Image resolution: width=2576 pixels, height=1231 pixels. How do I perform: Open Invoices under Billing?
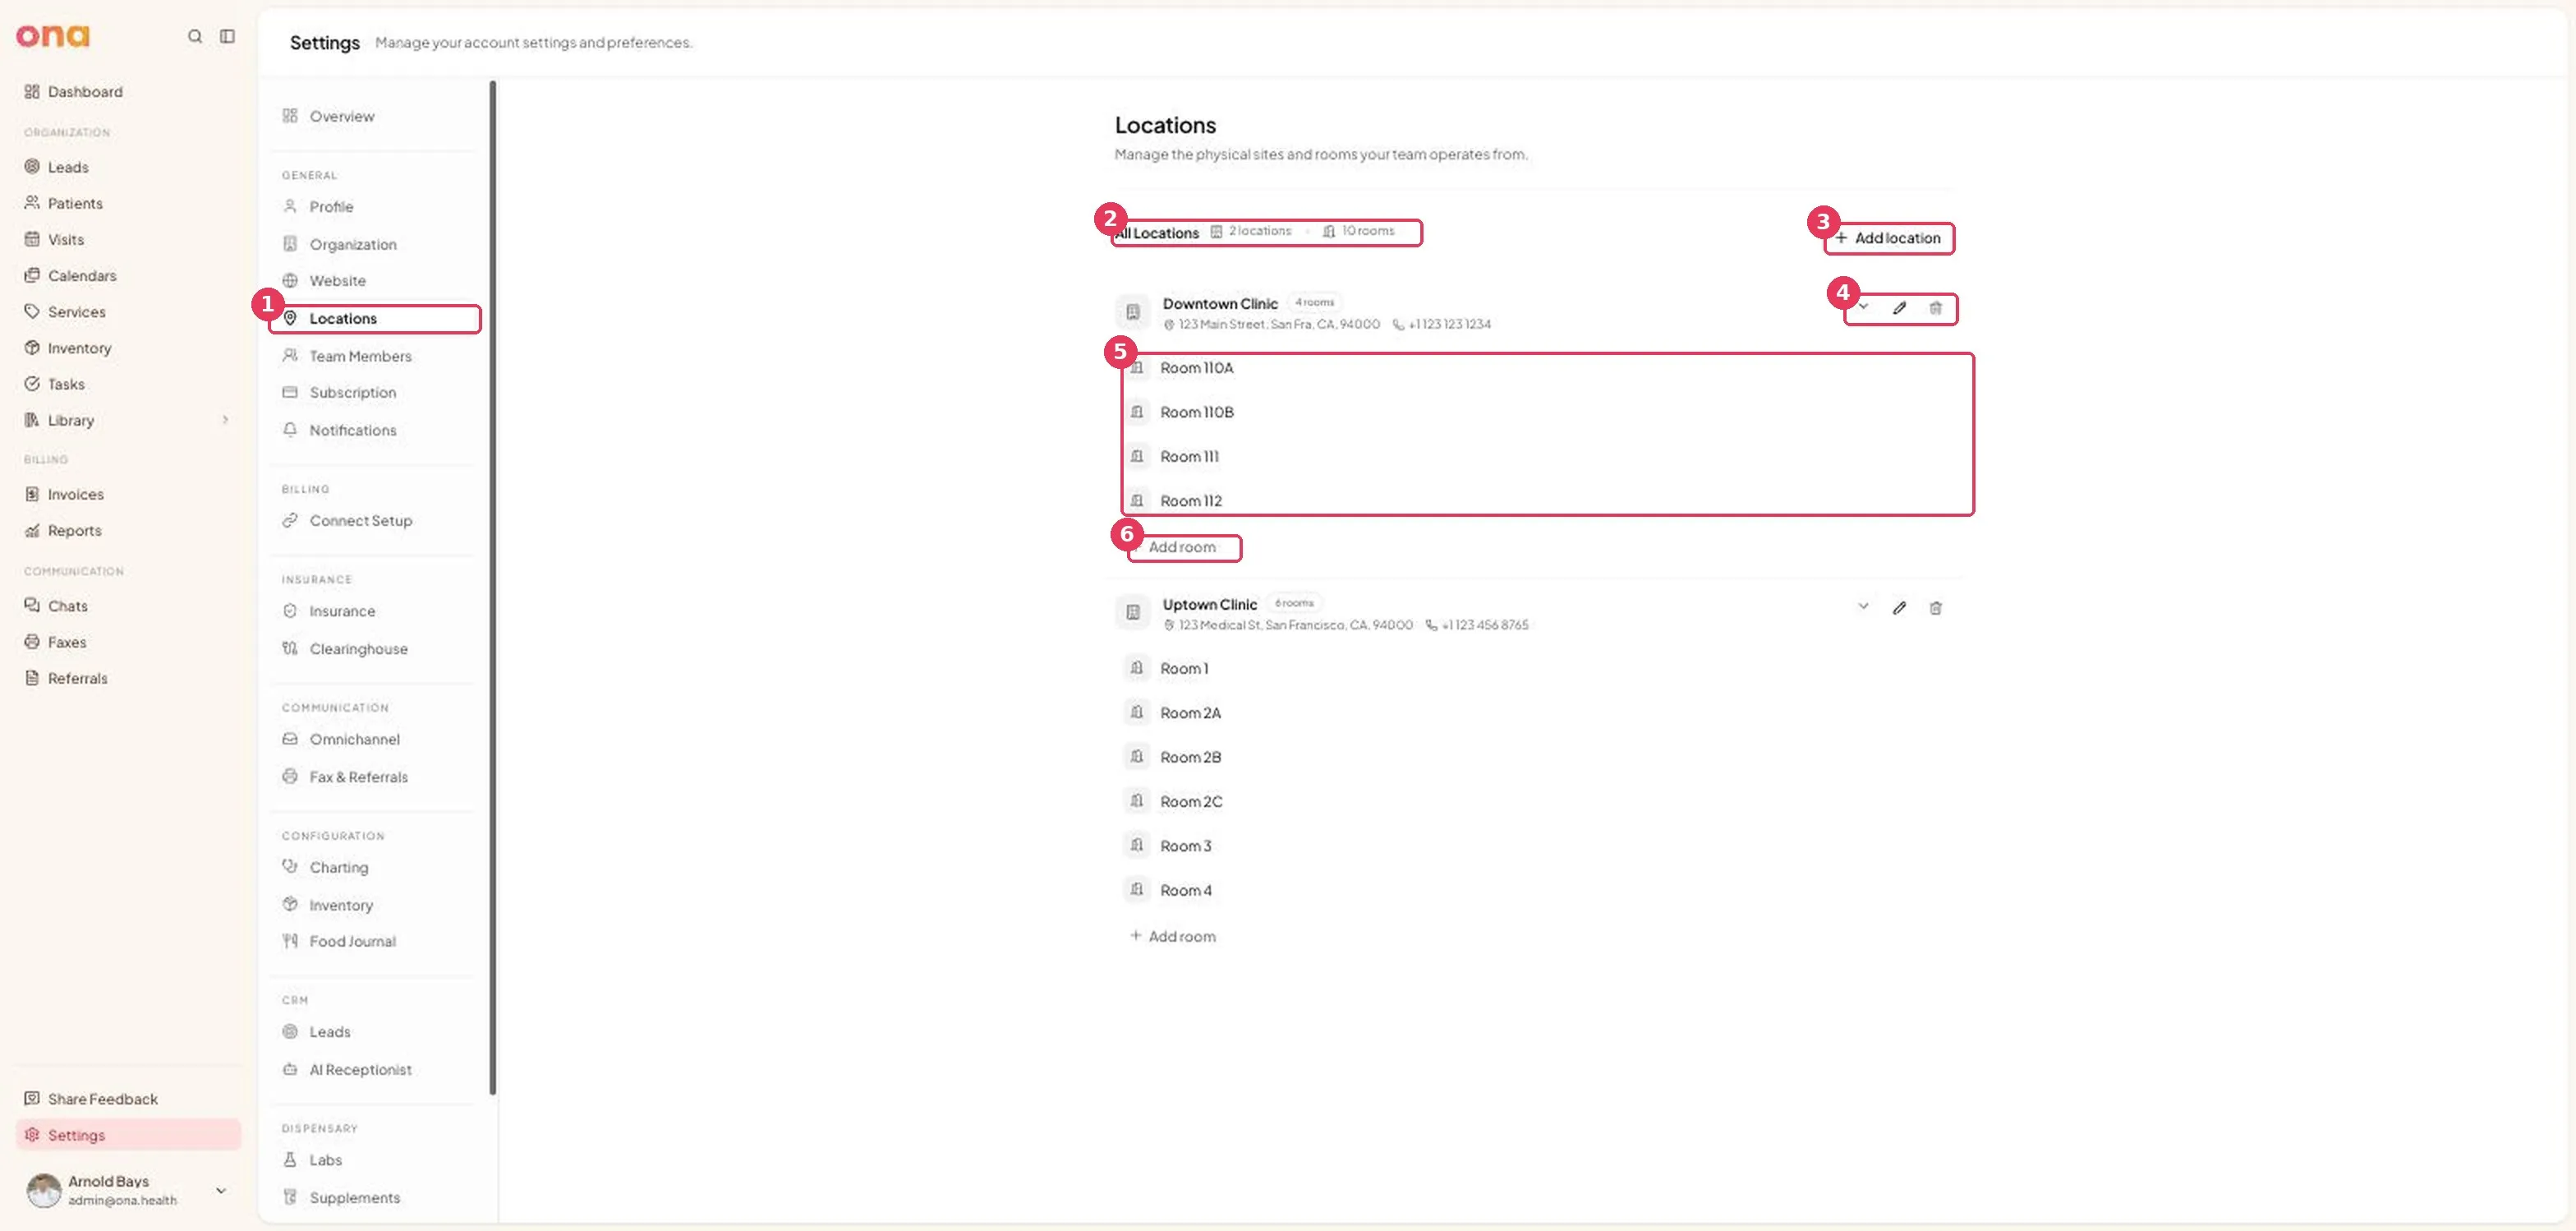click(128, 494)
